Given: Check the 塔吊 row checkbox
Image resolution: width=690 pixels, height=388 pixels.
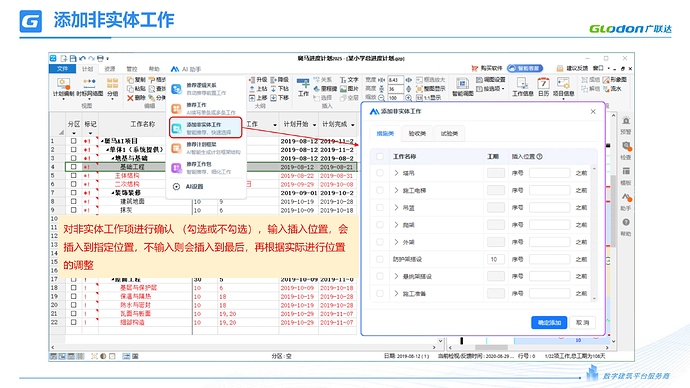Looking at the screenshot, I should 379,173.
